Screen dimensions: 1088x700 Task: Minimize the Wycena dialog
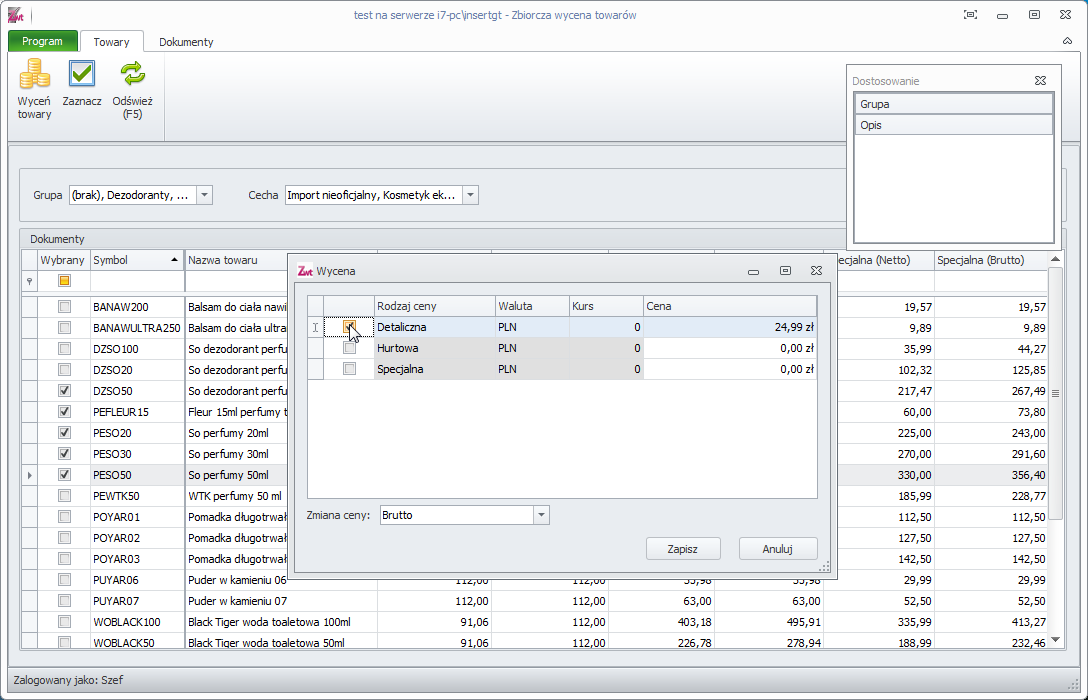pyautogui.click(x=754, y=271)
